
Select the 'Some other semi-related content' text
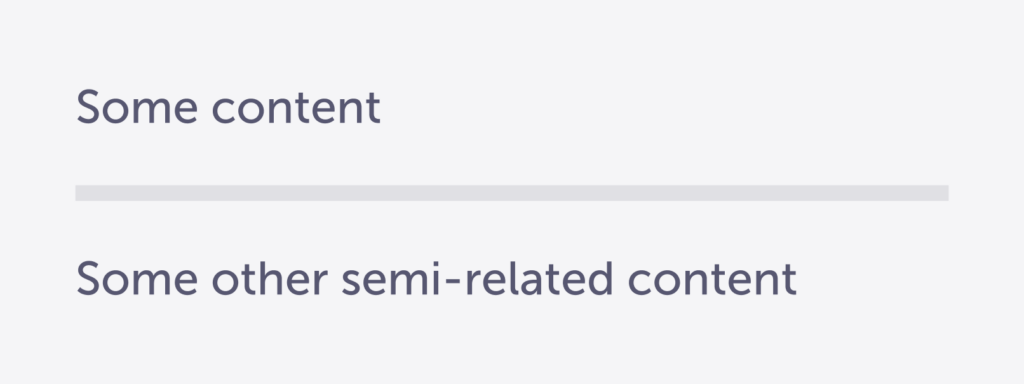pyautogui.click(x=436, y=278)
